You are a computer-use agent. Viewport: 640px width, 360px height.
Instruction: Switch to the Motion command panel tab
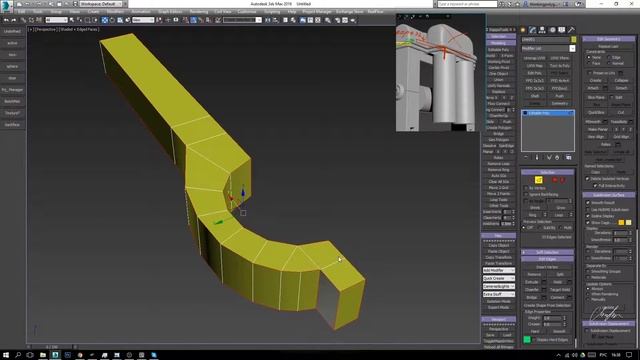(552, 30)
